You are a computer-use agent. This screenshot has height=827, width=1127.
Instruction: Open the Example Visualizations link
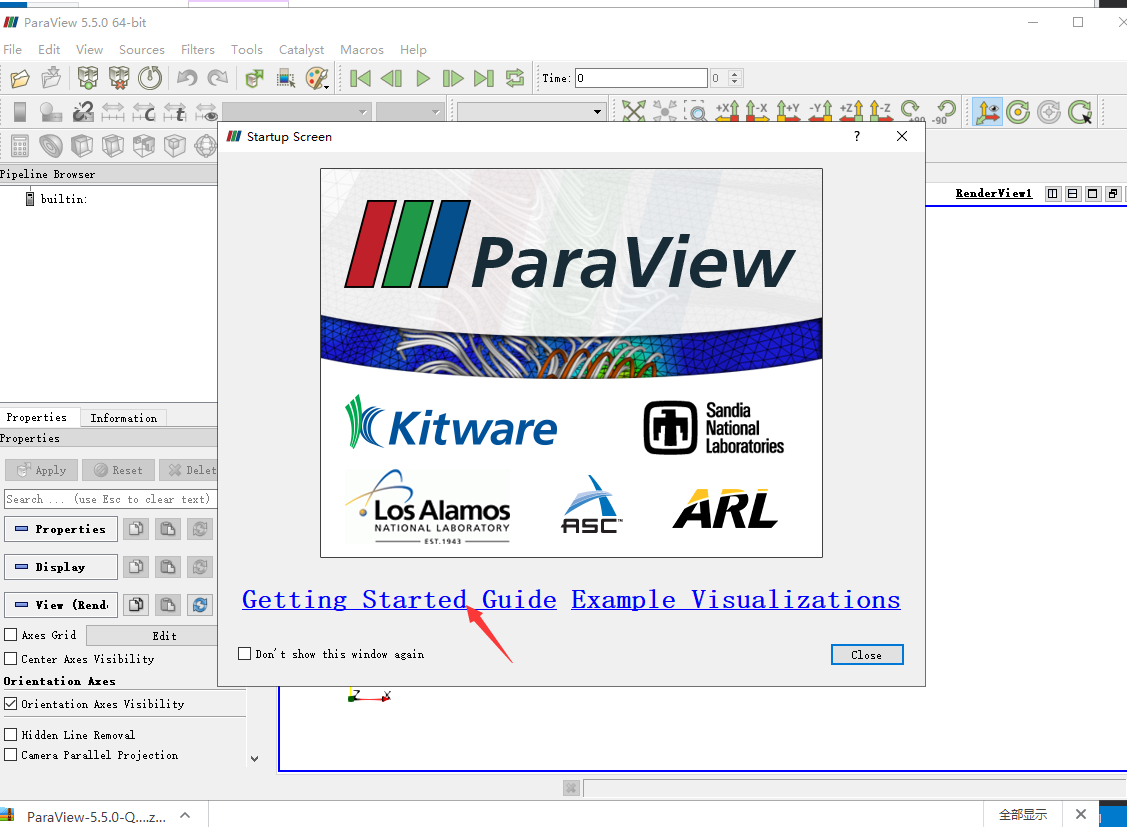tap(735, 599)
